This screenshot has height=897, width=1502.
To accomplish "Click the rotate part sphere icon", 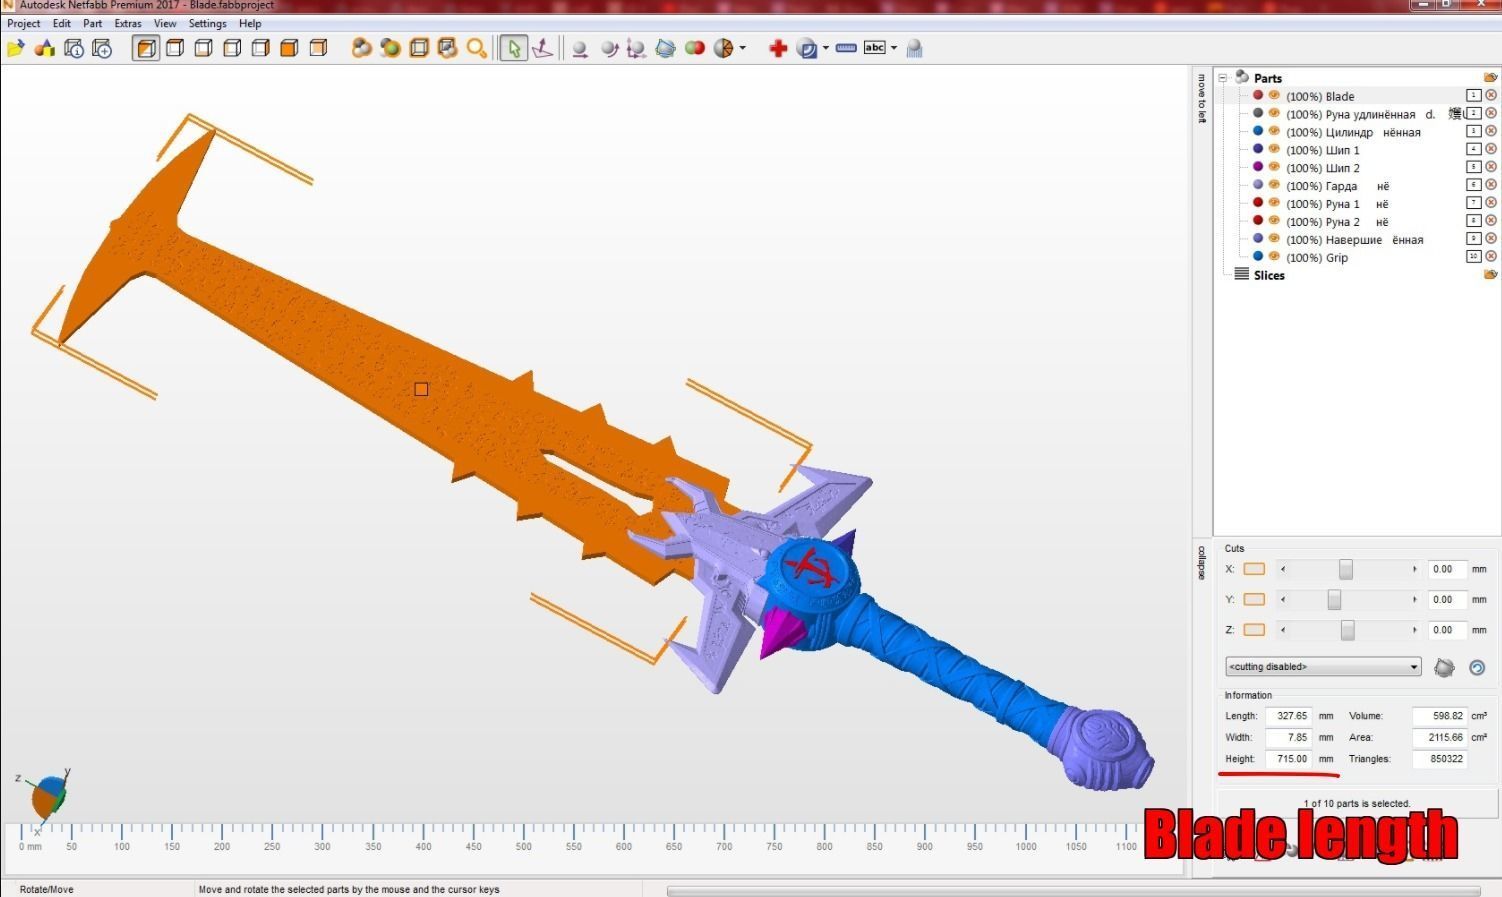I will pos(608,48).
